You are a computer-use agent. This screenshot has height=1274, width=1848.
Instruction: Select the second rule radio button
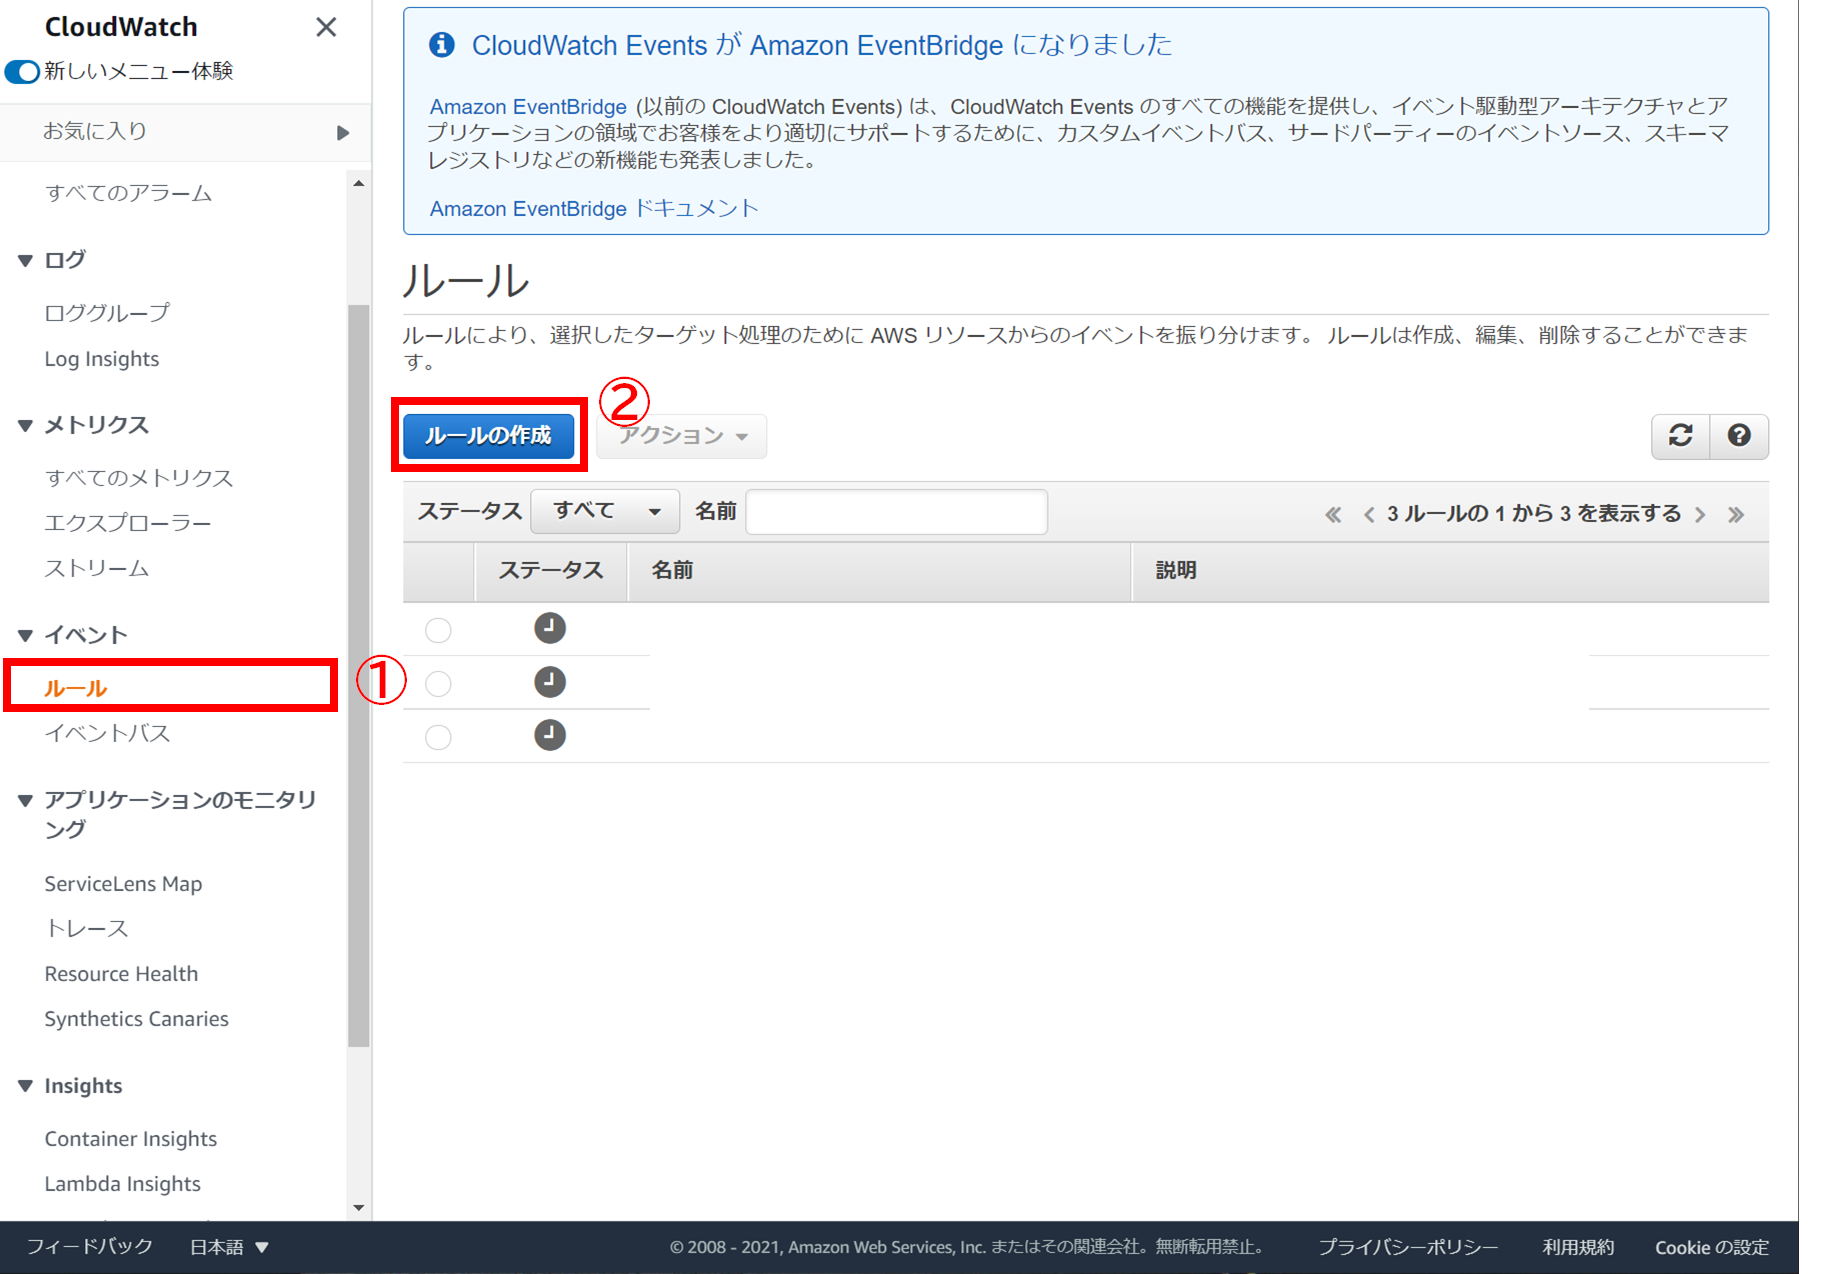point(438,684)
